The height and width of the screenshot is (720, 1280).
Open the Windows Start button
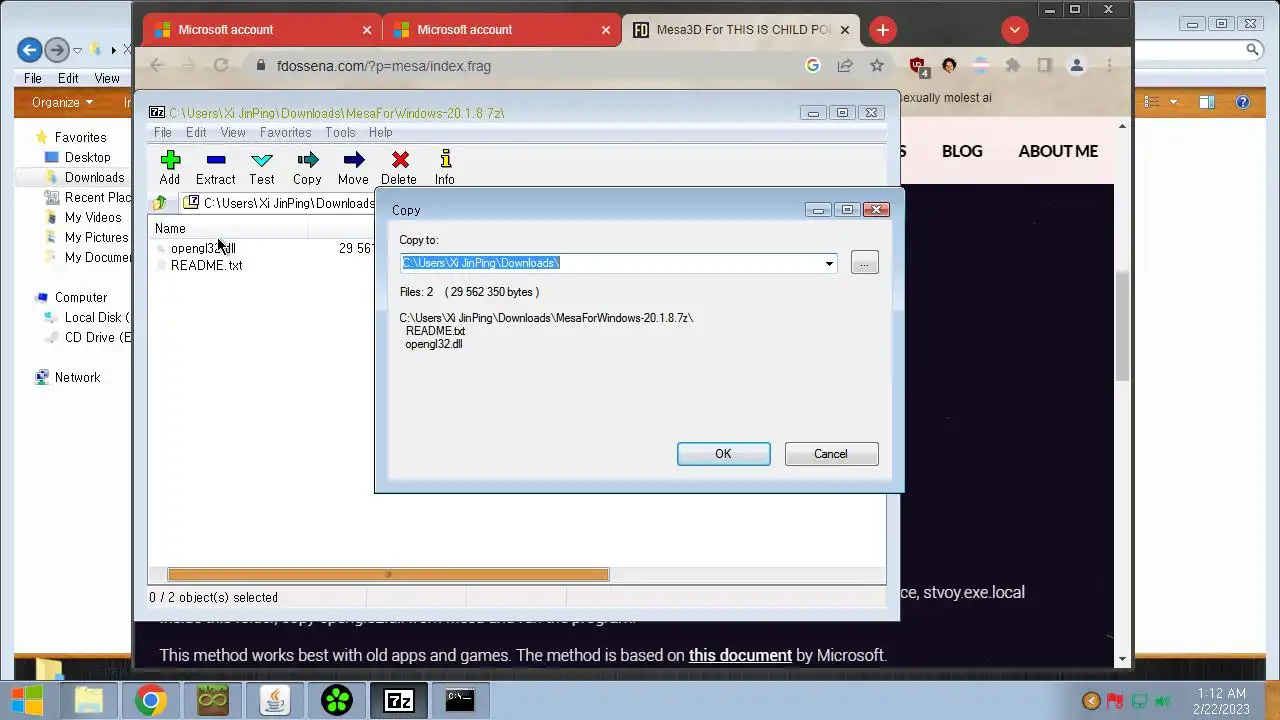pyautogui.click(x=27, y=700)
